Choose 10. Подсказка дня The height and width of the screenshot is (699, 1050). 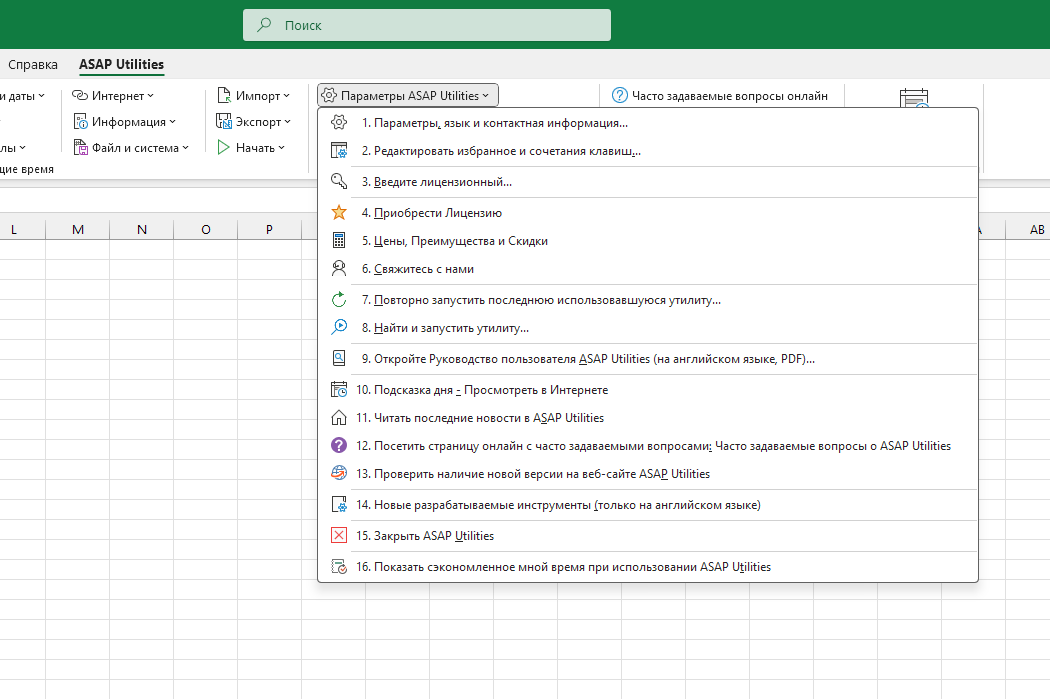[x=648, y=390]
